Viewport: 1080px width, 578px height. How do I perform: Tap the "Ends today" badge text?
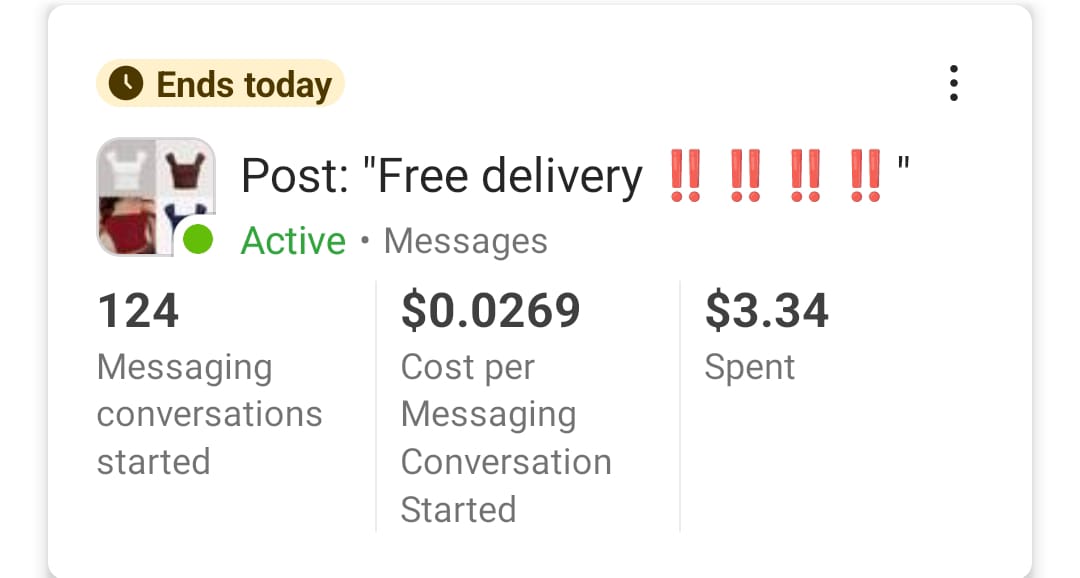[x=243, y=85]
